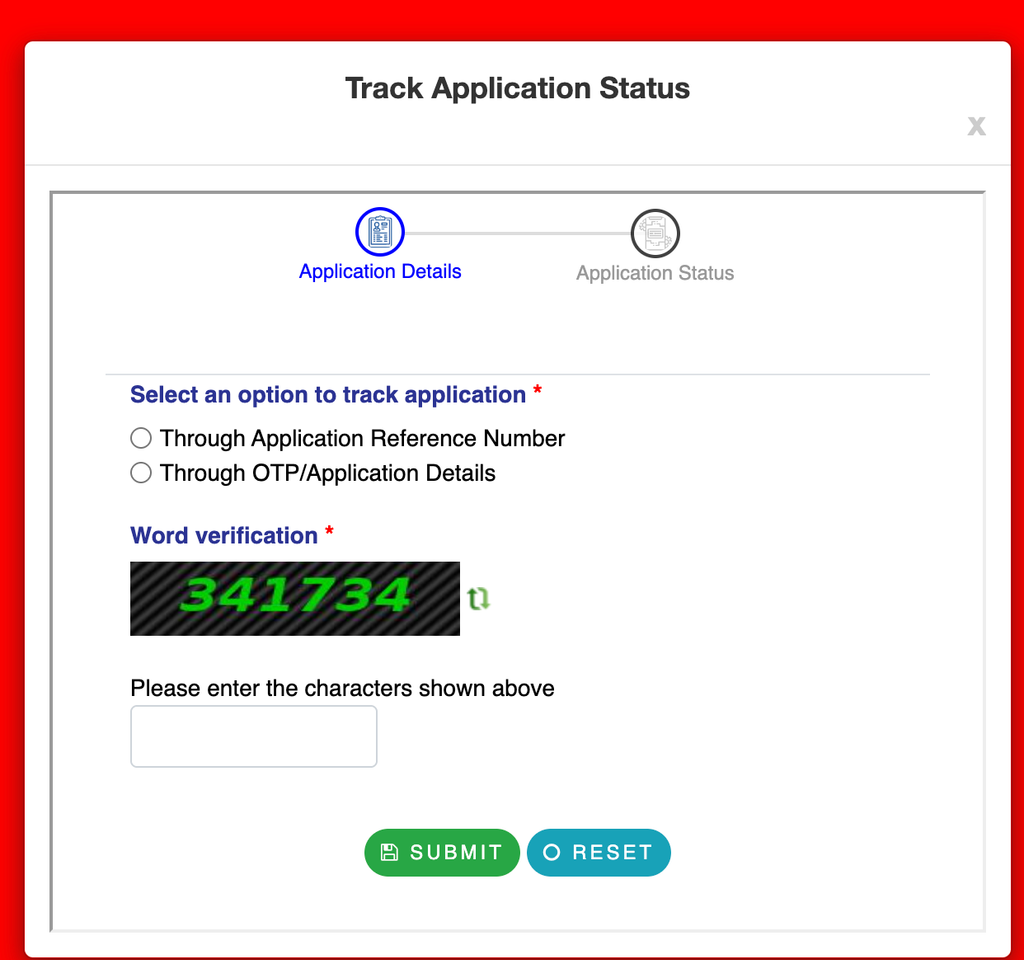Viewport: 1024px width, 960px height.
Task: Click the green SUBMIT button
Action: coord(442,852)
